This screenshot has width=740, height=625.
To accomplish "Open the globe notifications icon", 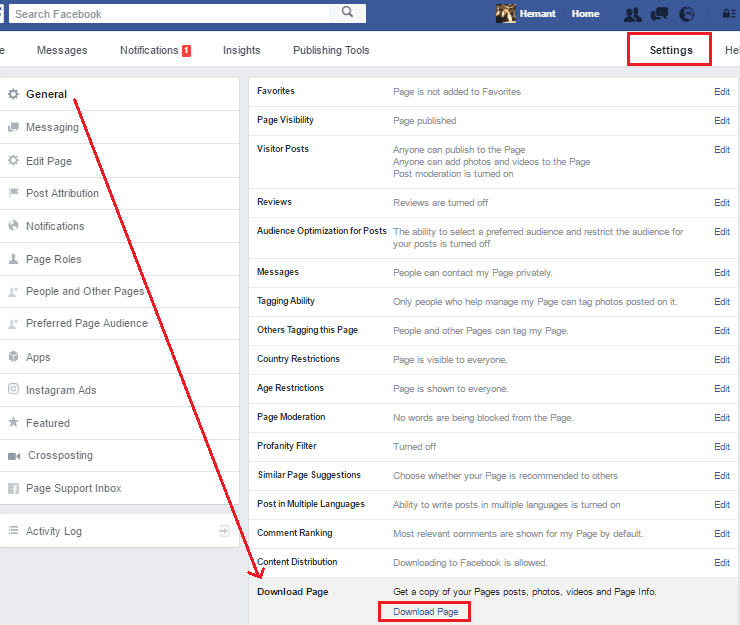I will point(687,14).
